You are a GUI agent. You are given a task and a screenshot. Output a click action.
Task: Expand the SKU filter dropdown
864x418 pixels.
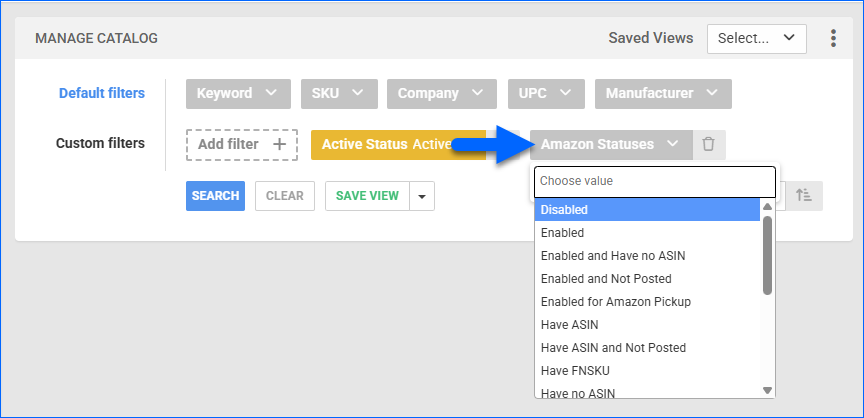tap(339, 93)
